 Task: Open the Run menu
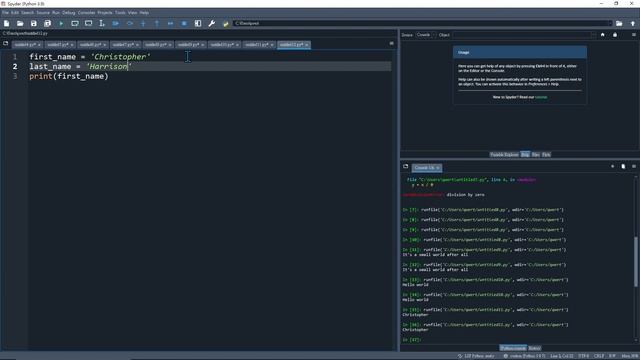(x=56, y=13)
